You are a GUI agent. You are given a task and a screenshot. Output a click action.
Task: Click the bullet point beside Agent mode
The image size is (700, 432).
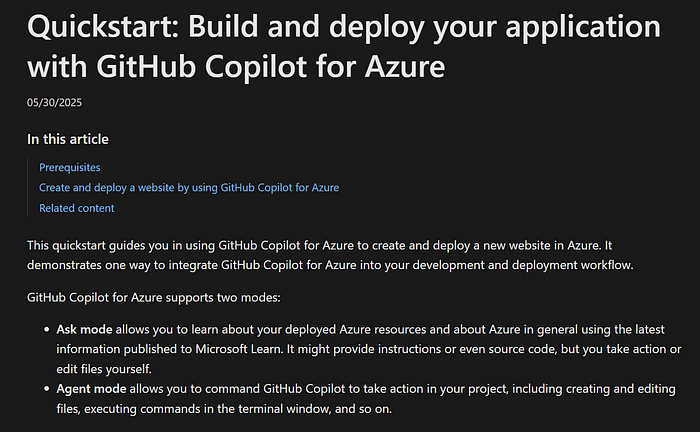tap(46, 389)
